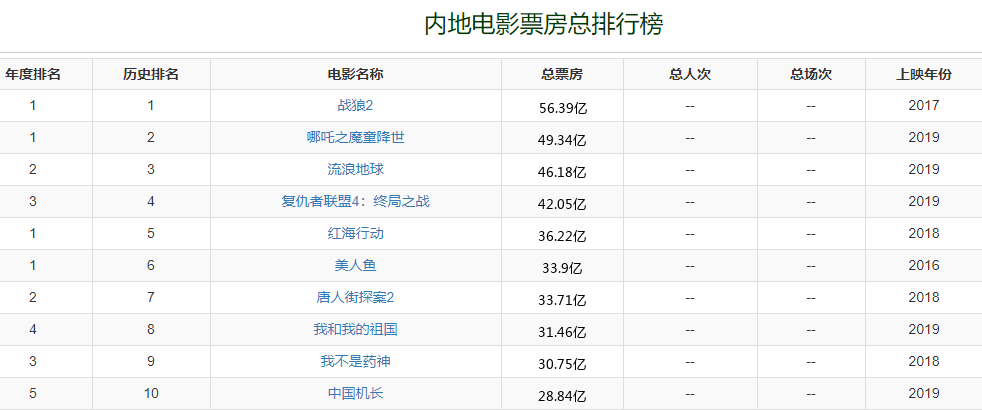The image size is (982, 410).
Task: Click the 2016 release year cell
Action: pyautogui.click(x=924, y=265)
